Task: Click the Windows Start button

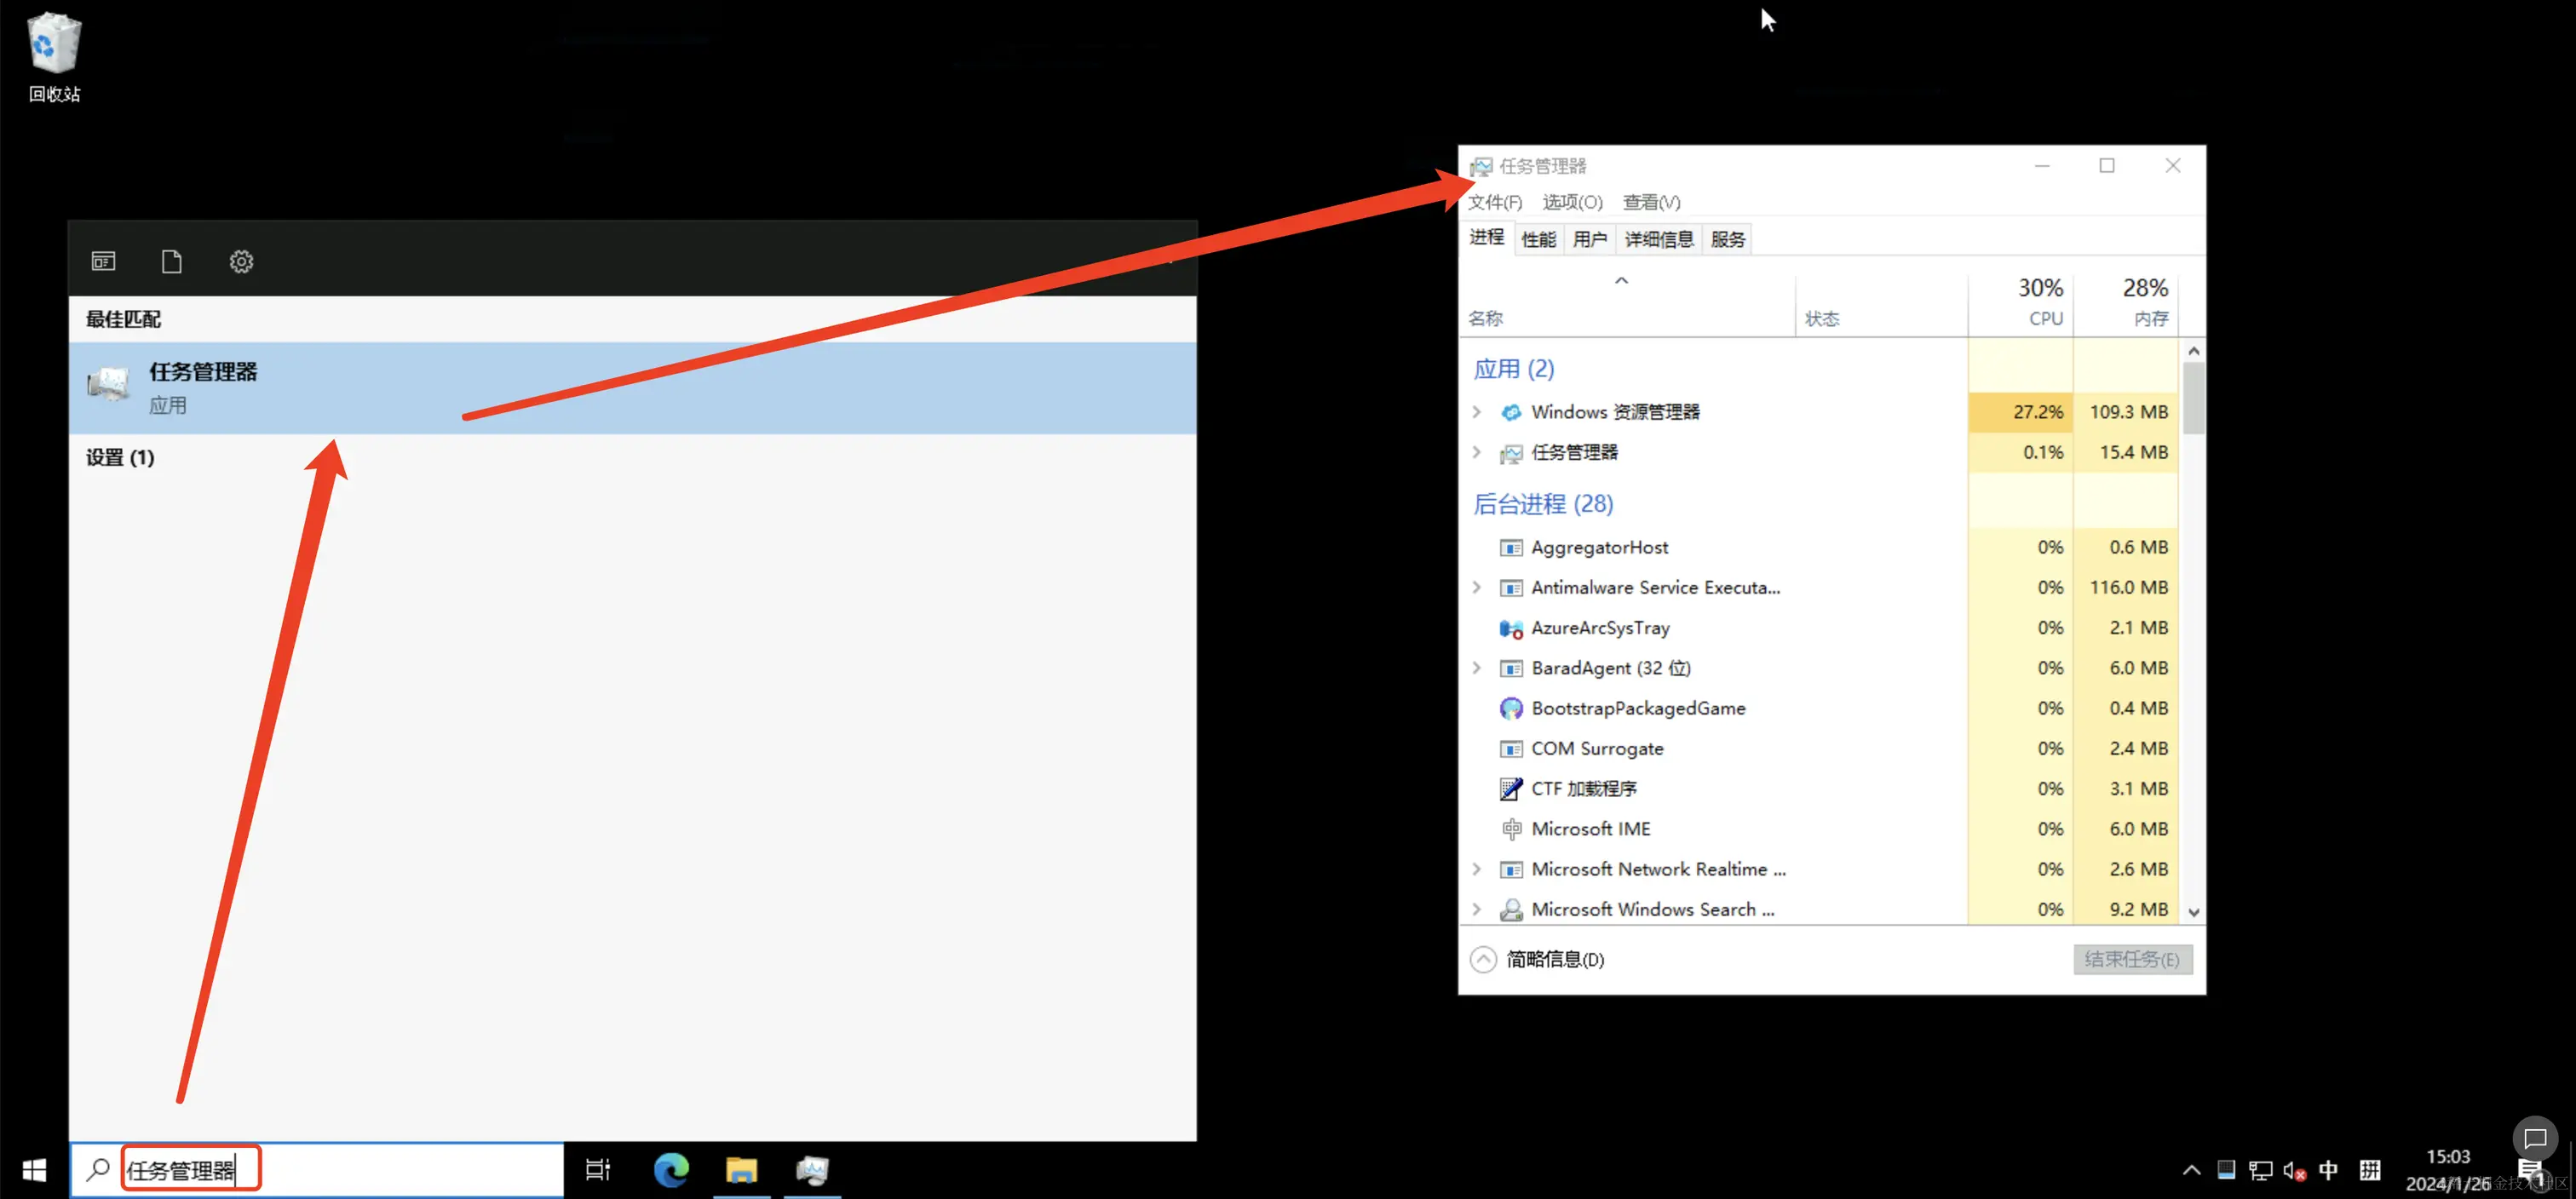Action: (34, 1169)
